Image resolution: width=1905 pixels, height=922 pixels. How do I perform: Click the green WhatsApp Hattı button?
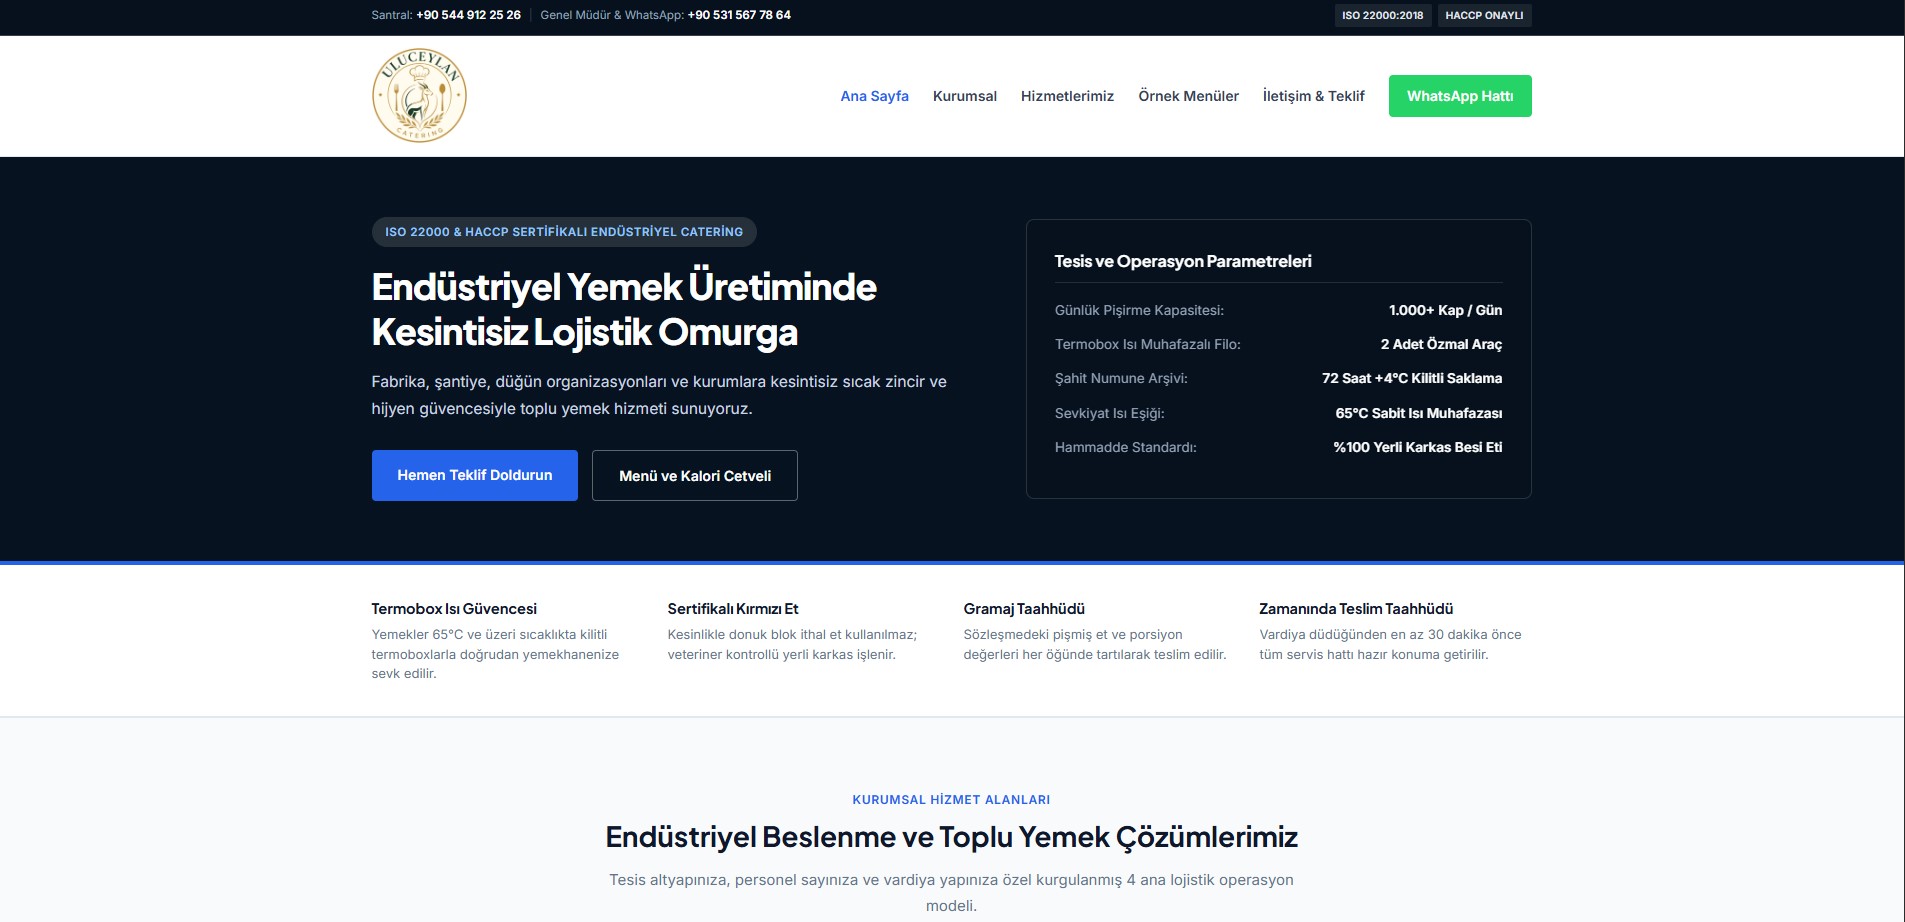tap(1460, 96)
